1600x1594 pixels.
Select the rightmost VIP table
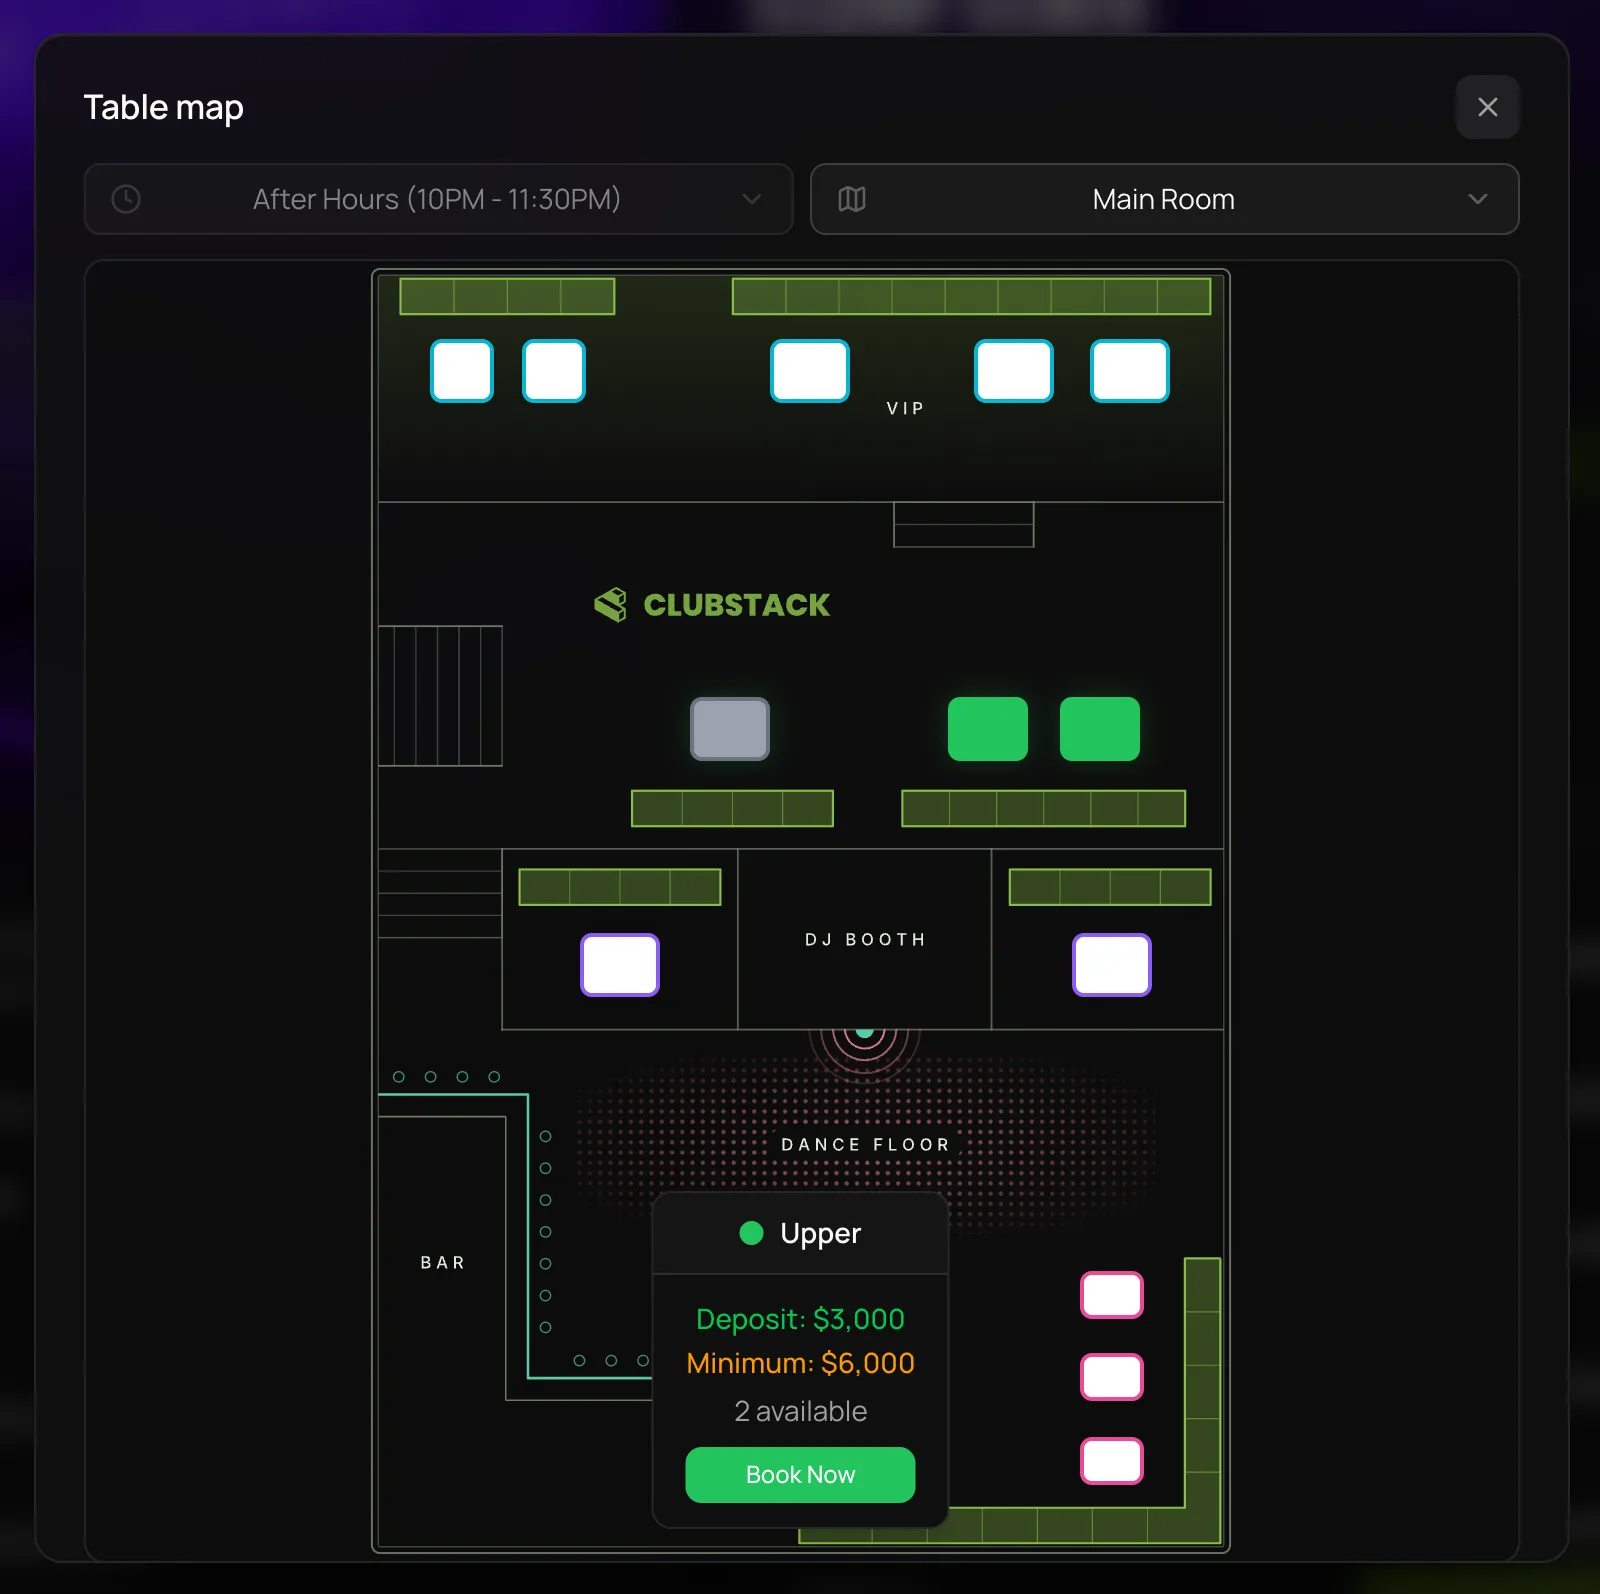click(x=1130, y=371)
